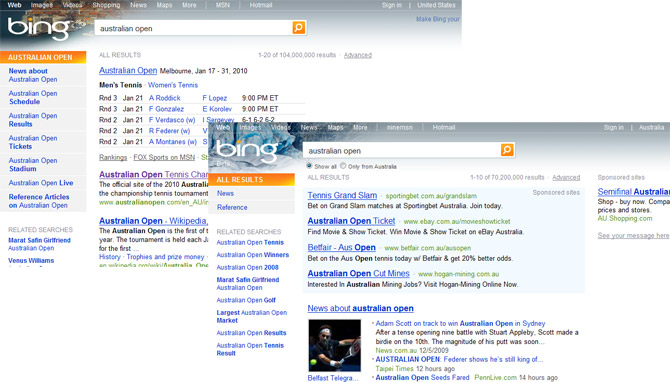Image resolution: width=670 pixels, height=382 pixels.
Task: Click 'See your message here' link
Action: (x=633, y=235)
